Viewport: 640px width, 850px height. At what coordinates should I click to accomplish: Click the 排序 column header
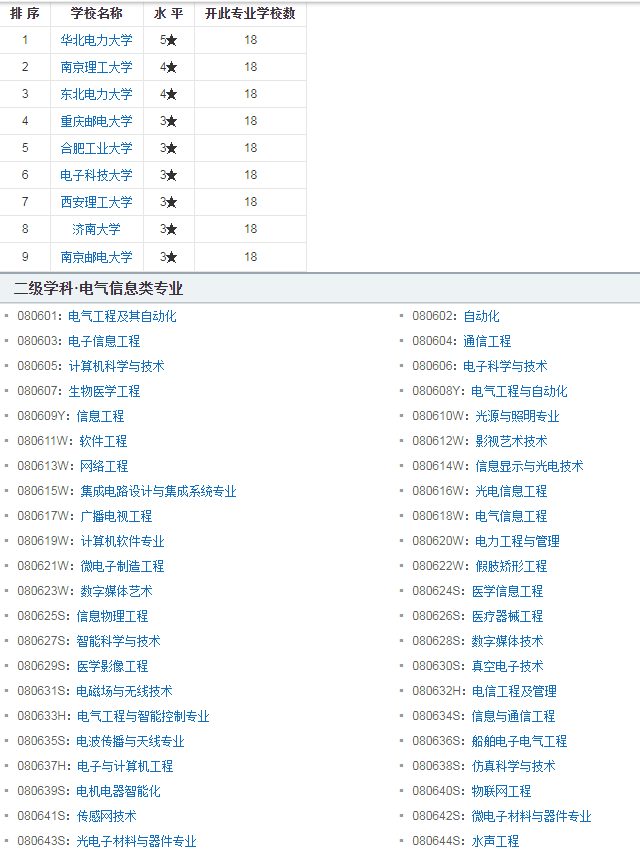coord(25,14)
